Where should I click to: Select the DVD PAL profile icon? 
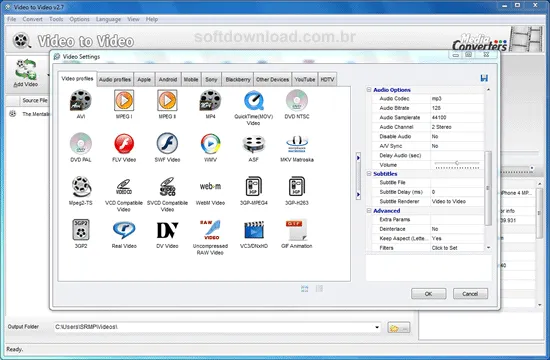pyautogui.click(x=81, y=144)
